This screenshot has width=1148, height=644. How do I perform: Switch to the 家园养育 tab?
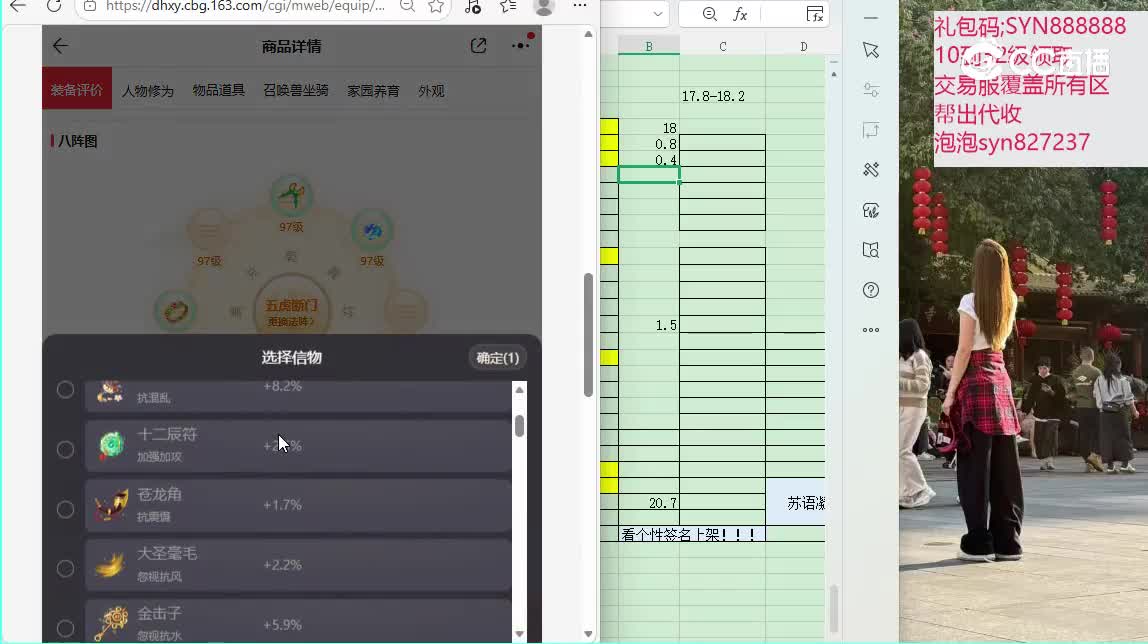click(373, 91)
